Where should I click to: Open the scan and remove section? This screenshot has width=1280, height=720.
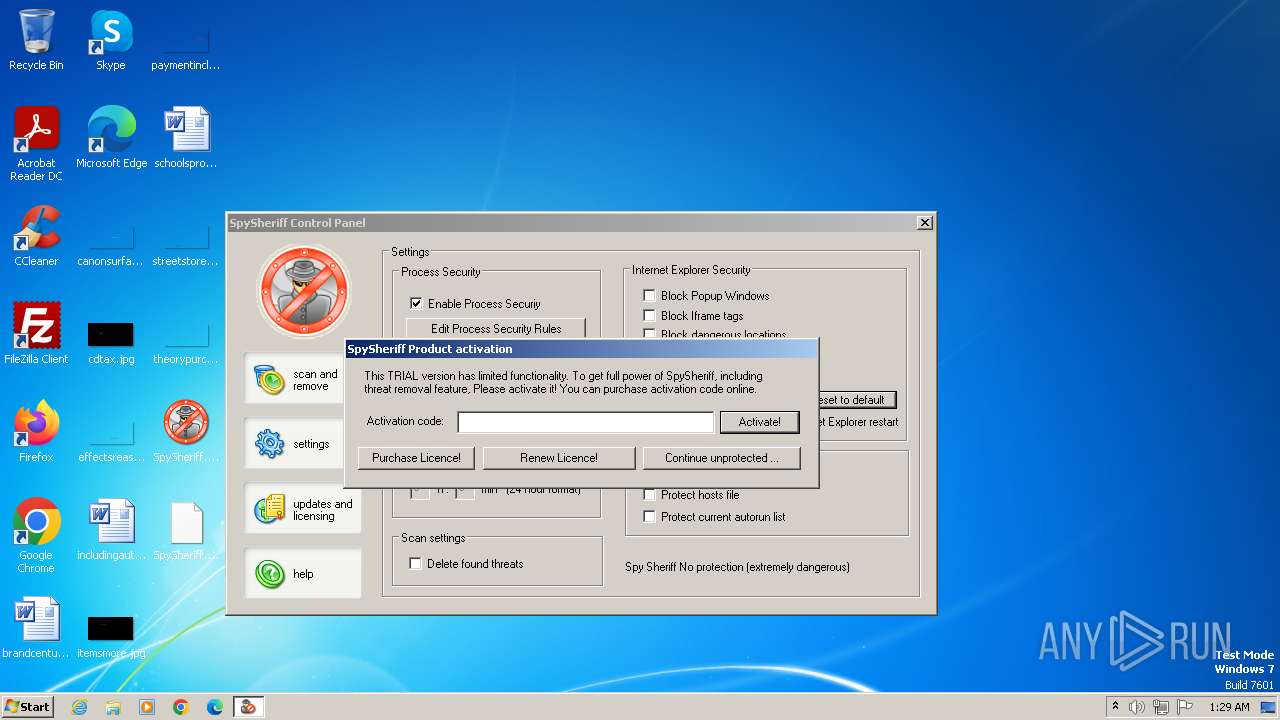(x=303, y=380)
